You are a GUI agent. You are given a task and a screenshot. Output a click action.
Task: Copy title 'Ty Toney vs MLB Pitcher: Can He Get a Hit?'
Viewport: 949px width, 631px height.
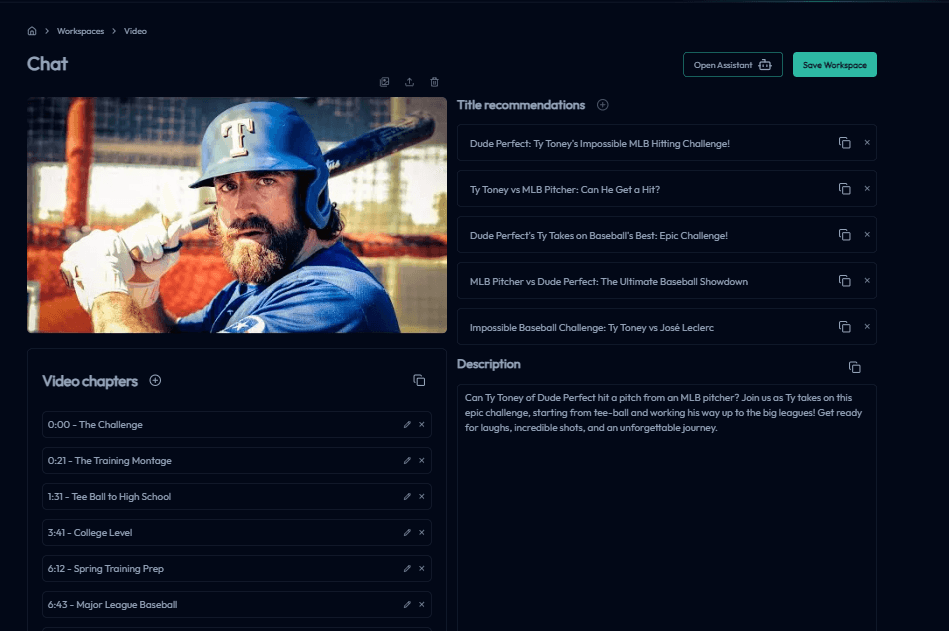[x=844, y=189]
